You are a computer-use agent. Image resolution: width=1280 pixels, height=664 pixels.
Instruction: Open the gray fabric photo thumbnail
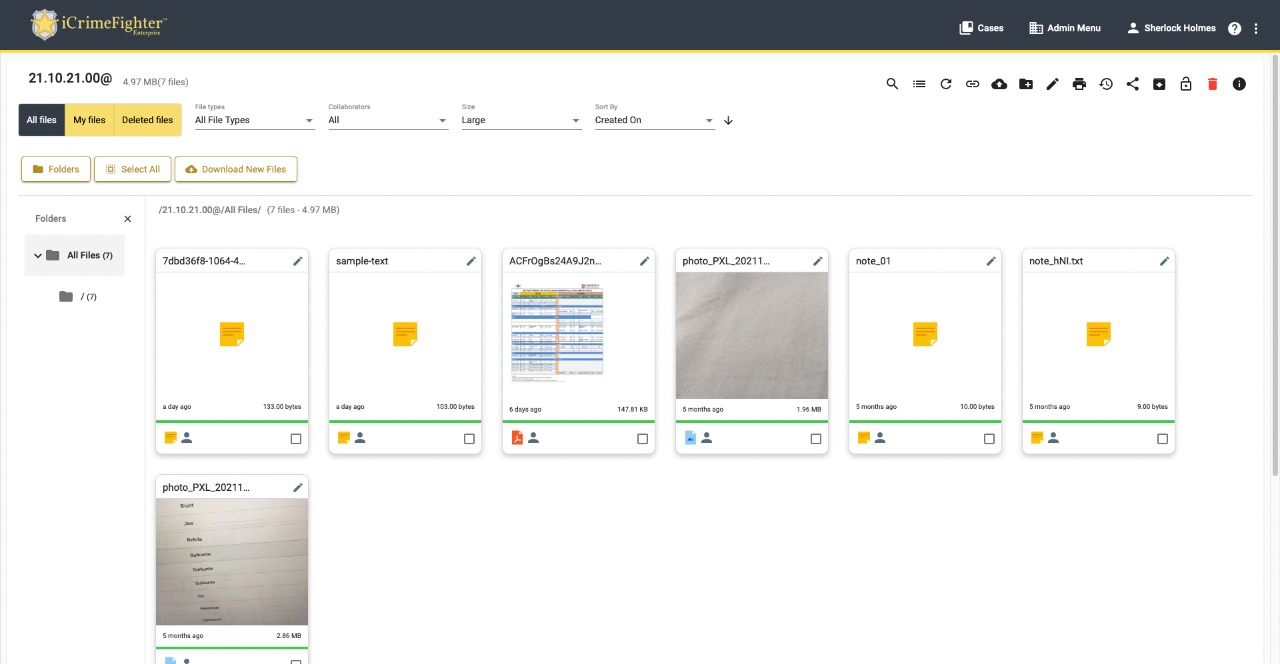[x=751, y=336]
